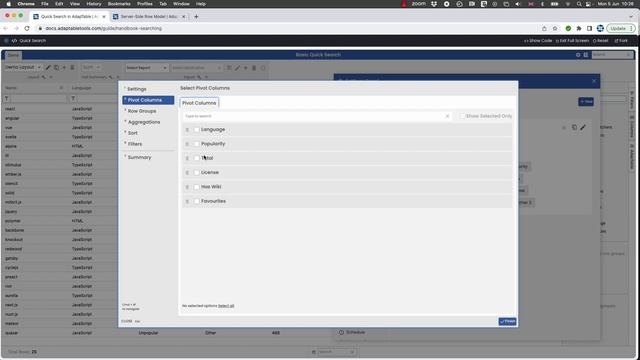Open the Apple menu

[8, 4]
